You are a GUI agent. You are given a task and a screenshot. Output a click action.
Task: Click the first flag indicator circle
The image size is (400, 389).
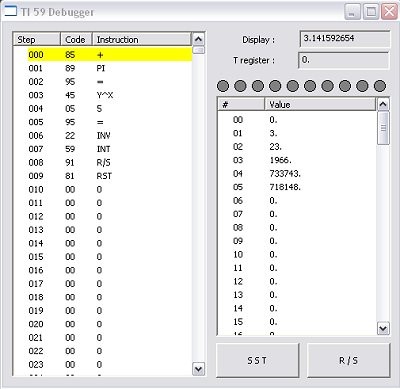pyautogui.click(x=223, y=86)
